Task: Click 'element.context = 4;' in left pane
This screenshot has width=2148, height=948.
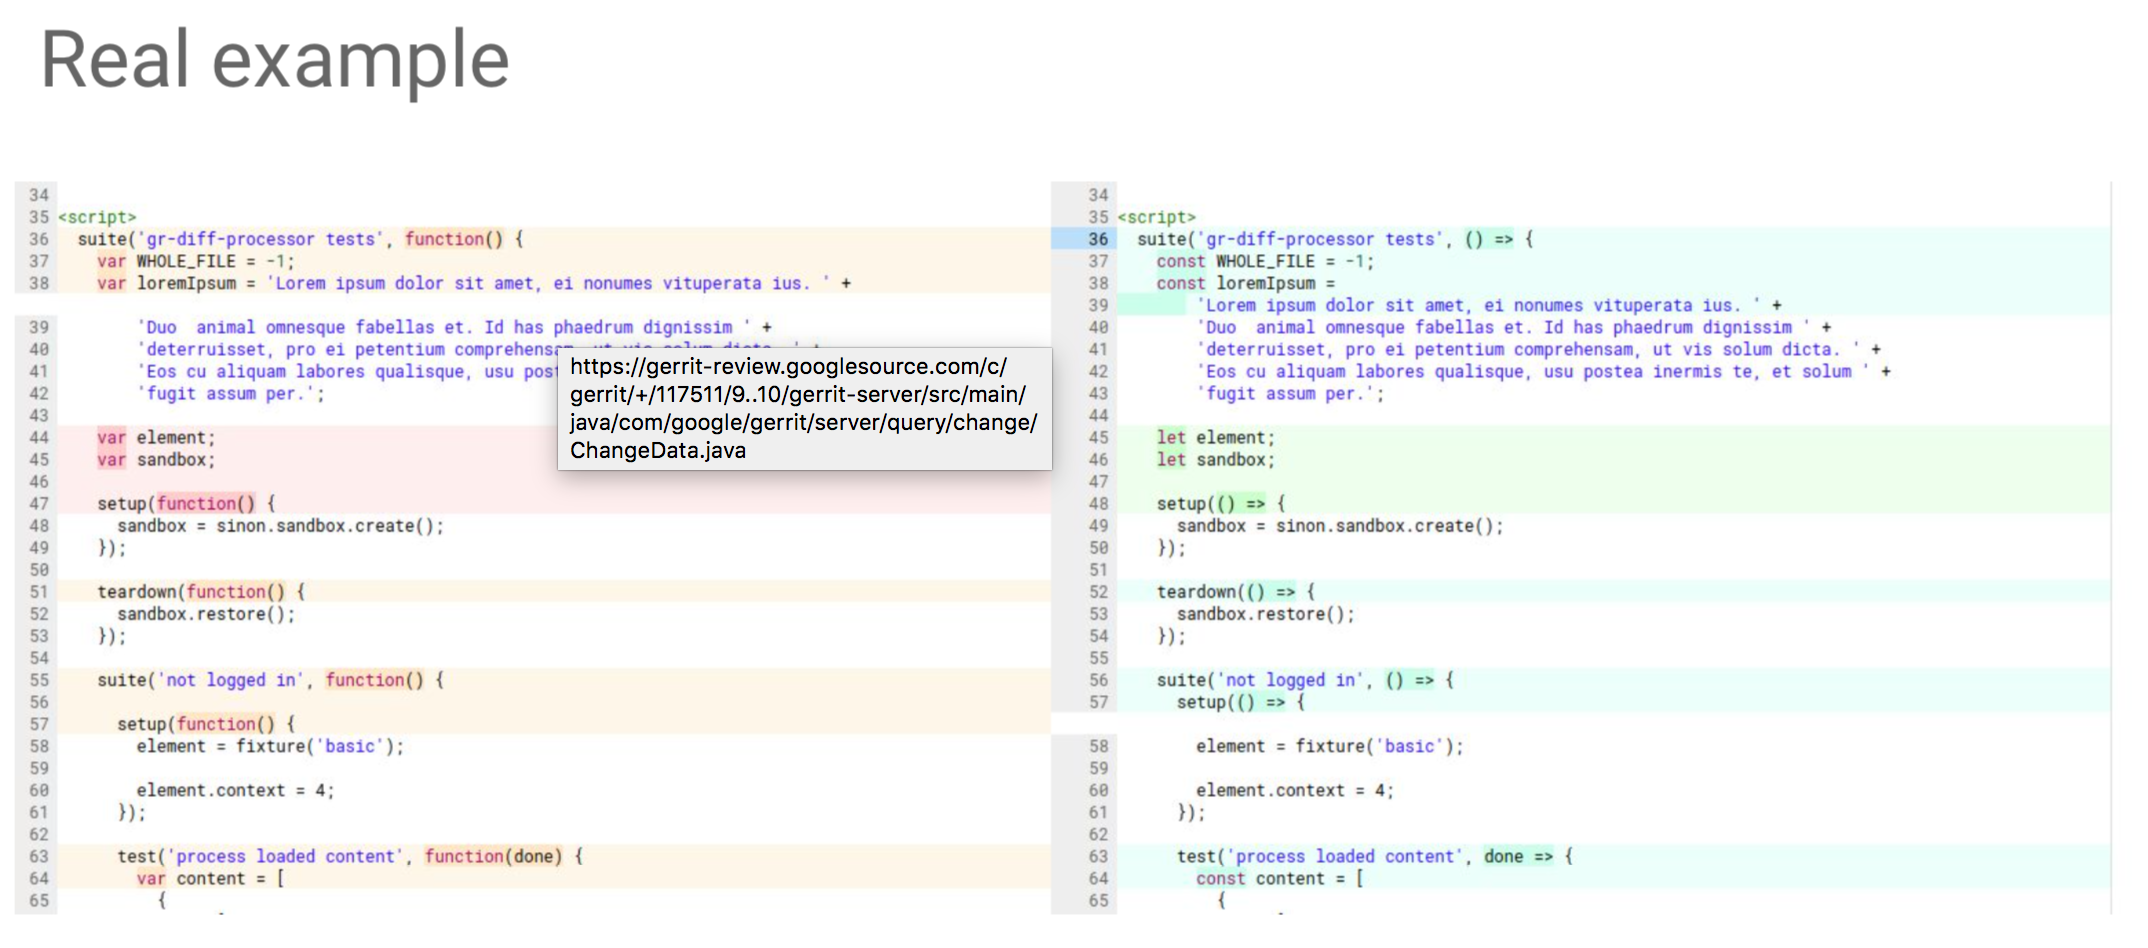Action: pyautogui.click(x=235, y=790)
